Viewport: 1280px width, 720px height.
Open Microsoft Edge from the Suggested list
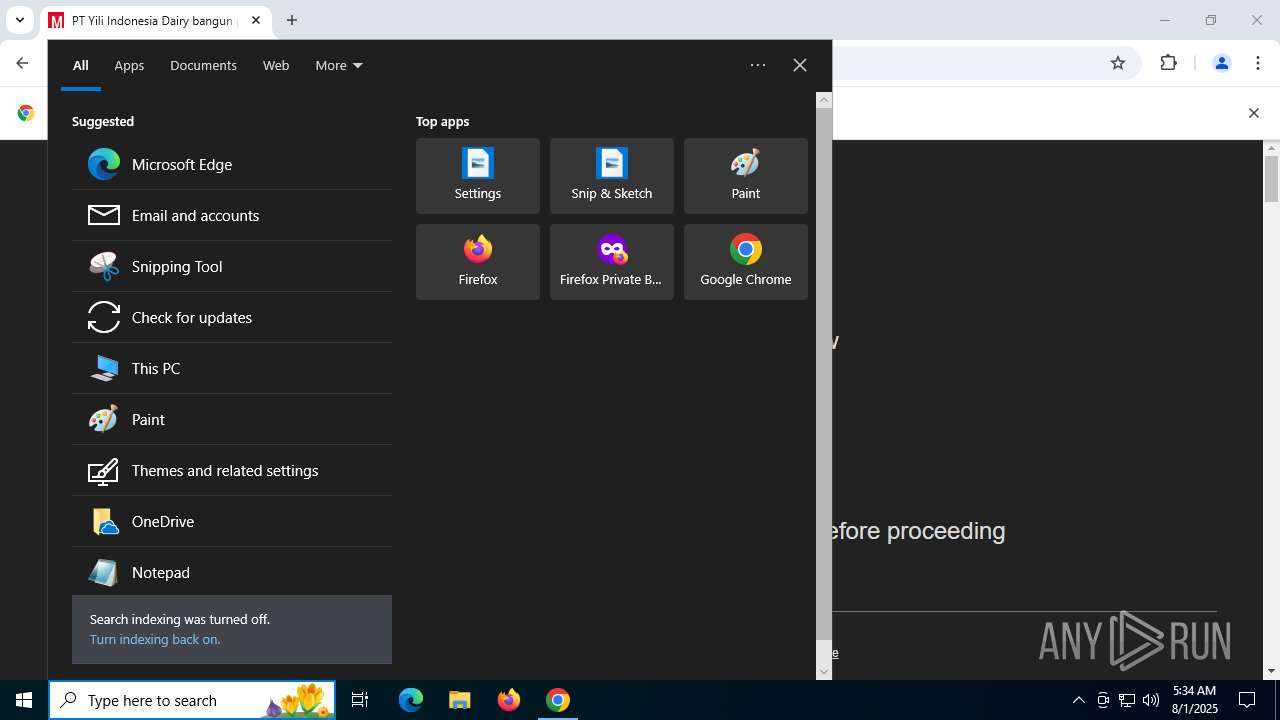[x=232, y=164]
